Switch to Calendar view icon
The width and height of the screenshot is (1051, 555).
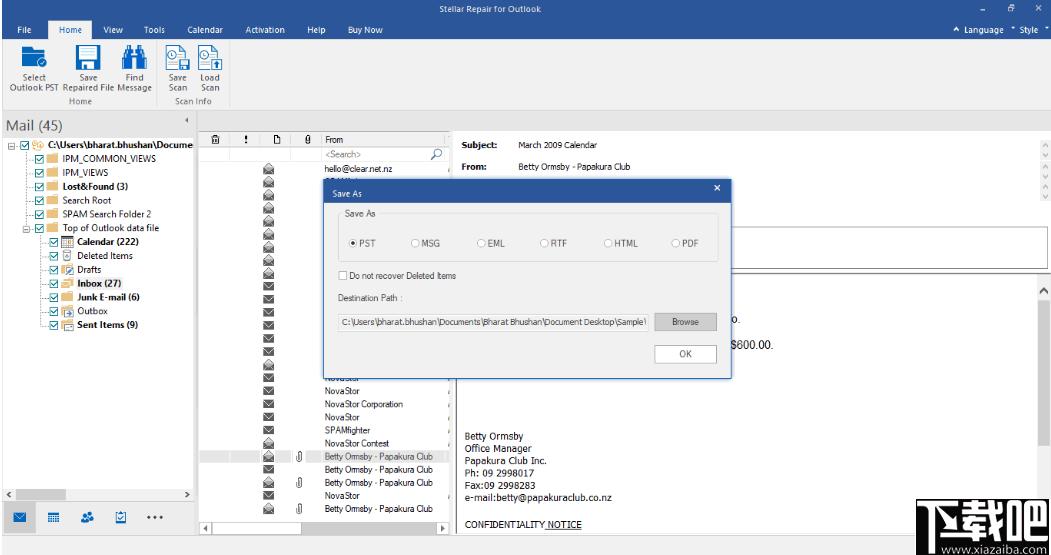pyautogui.click(x=54, y=517)
